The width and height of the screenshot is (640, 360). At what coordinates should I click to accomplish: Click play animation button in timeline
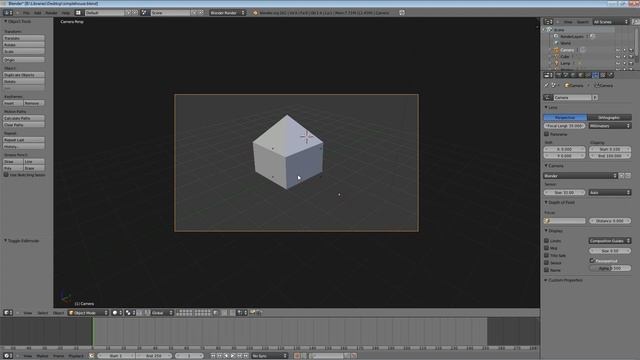click(x=233, y=356)
